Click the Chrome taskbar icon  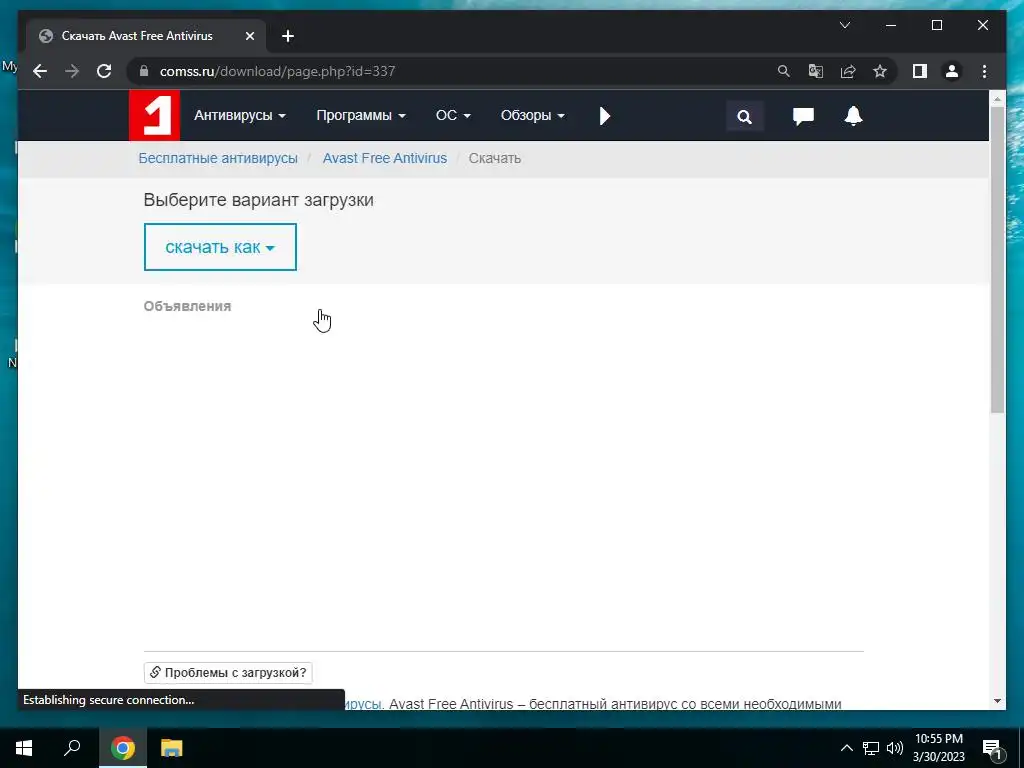tap(123, 748)
